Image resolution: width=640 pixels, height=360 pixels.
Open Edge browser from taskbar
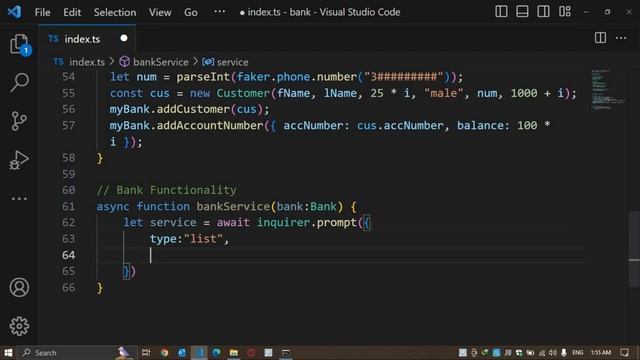pyautogui.click(x=216, y=353)
